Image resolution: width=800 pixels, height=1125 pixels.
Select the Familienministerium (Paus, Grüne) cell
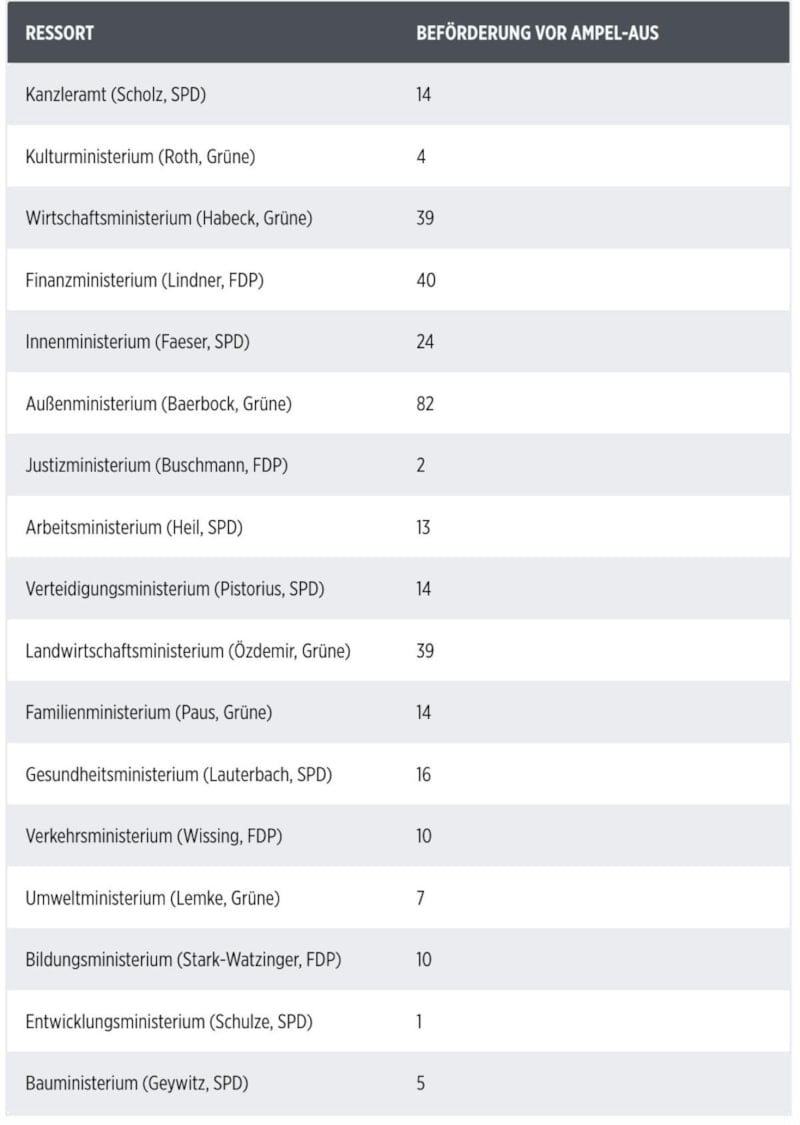pyautogui.click(x=148, y=713)
